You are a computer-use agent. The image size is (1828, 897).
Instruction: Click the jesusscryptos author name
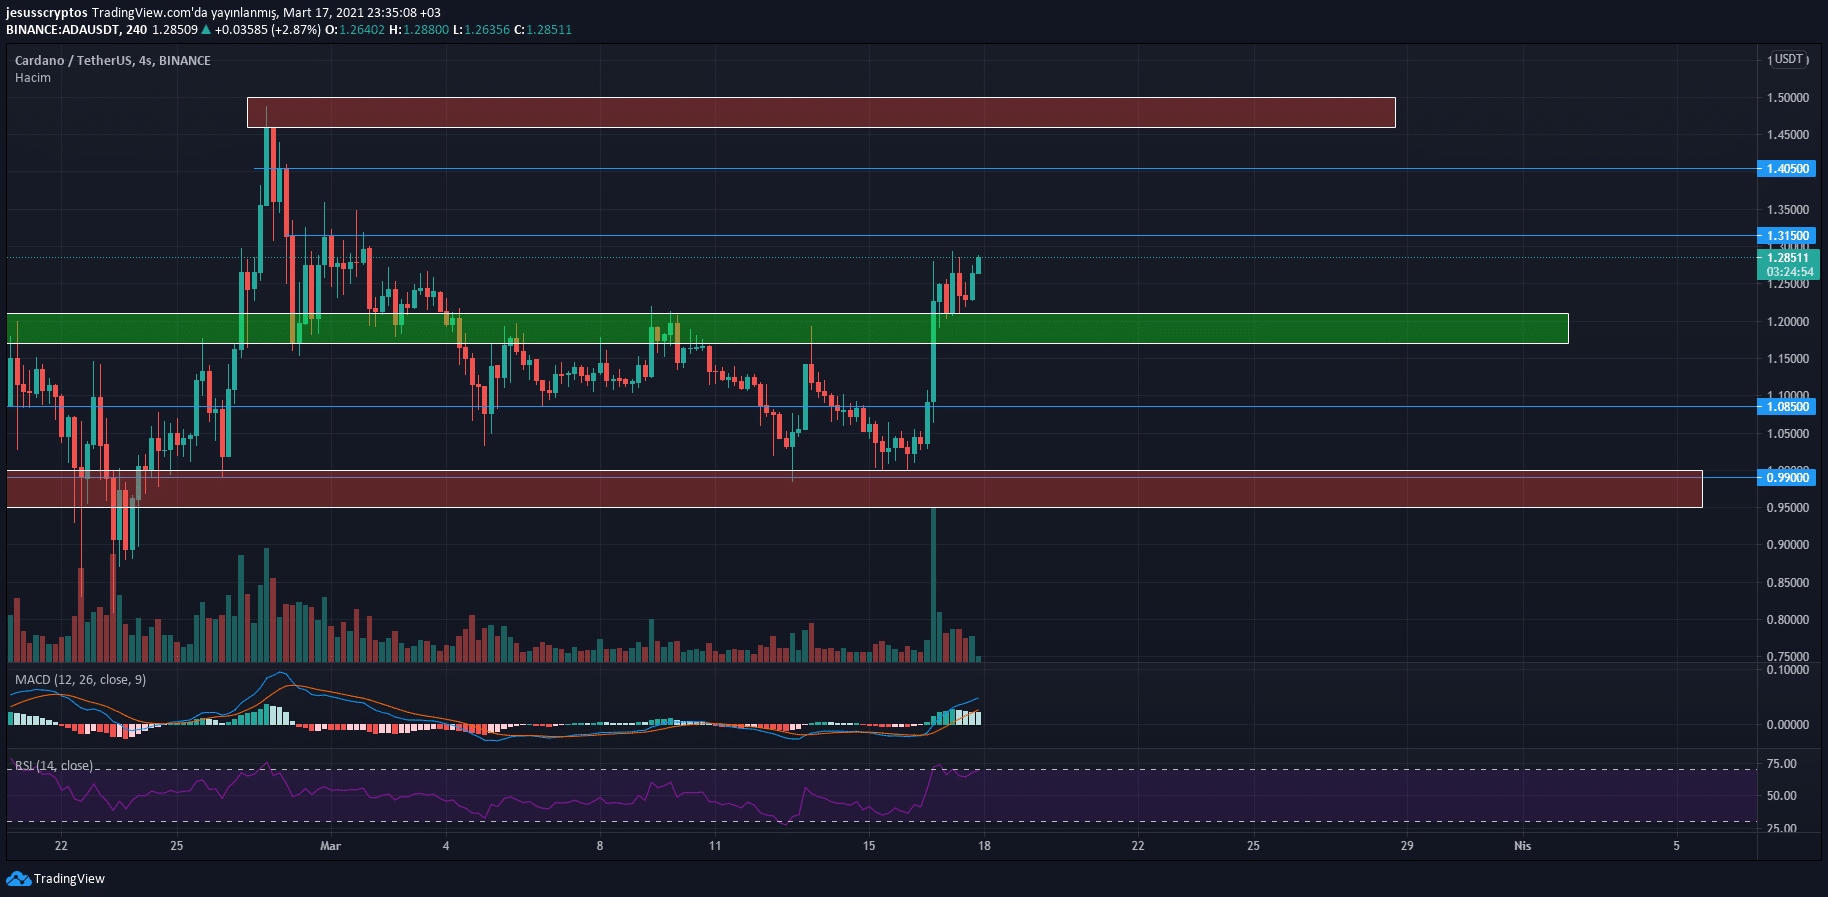point(46,13)
